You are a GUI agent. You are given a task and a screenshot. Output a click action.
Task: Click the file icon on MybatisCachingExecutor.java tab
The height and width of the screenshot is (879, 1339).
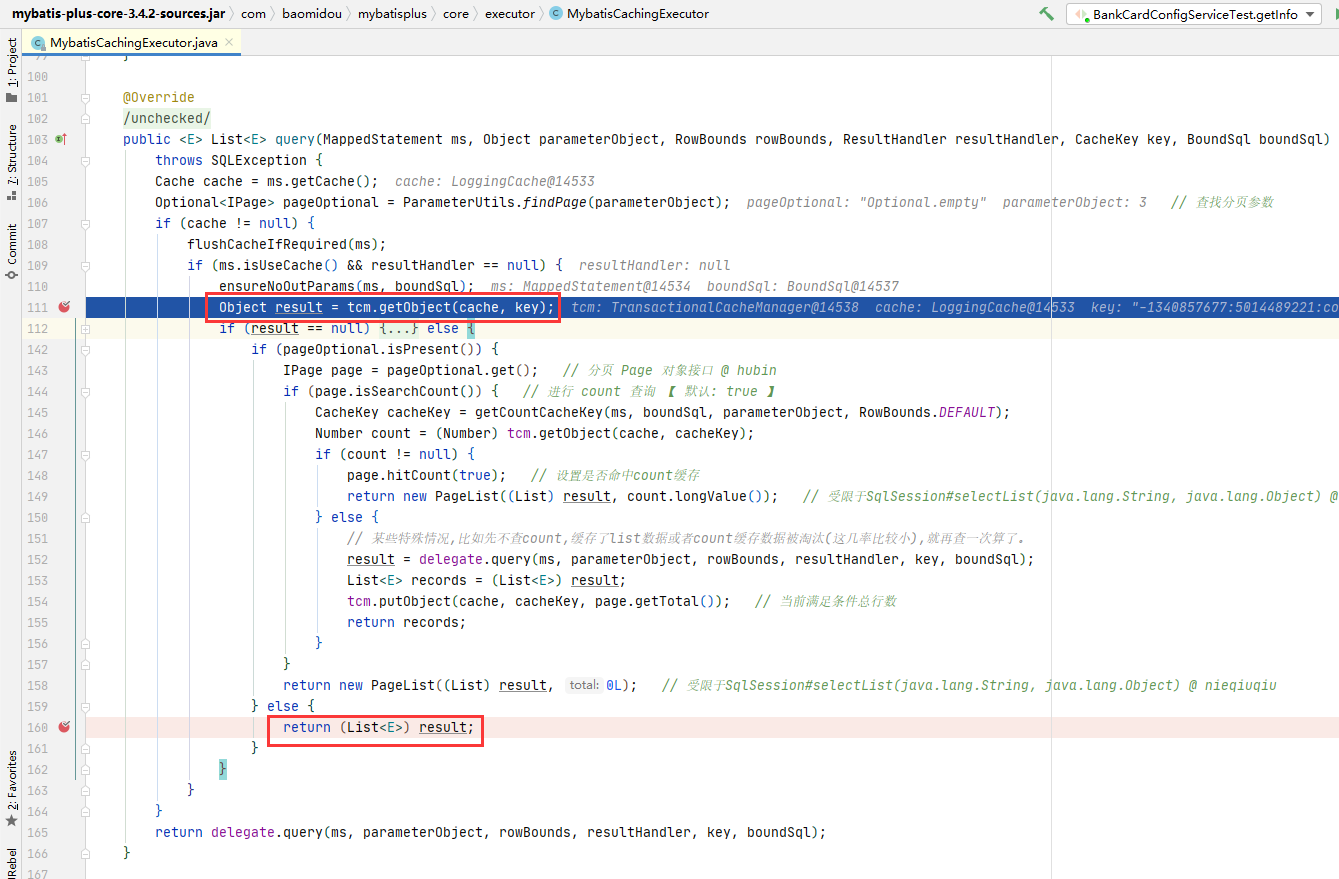pyautogui.click(x=38, y=42)
